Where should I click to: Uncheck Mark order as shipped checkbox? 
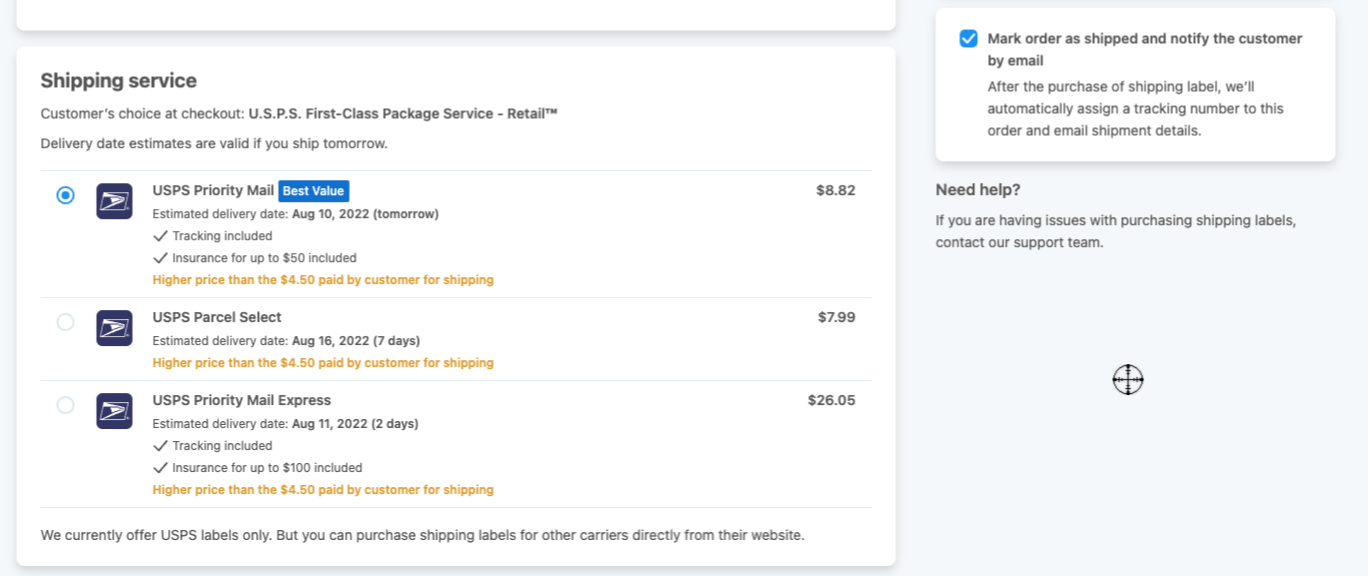pyautogui.click(x=968, y=39)
